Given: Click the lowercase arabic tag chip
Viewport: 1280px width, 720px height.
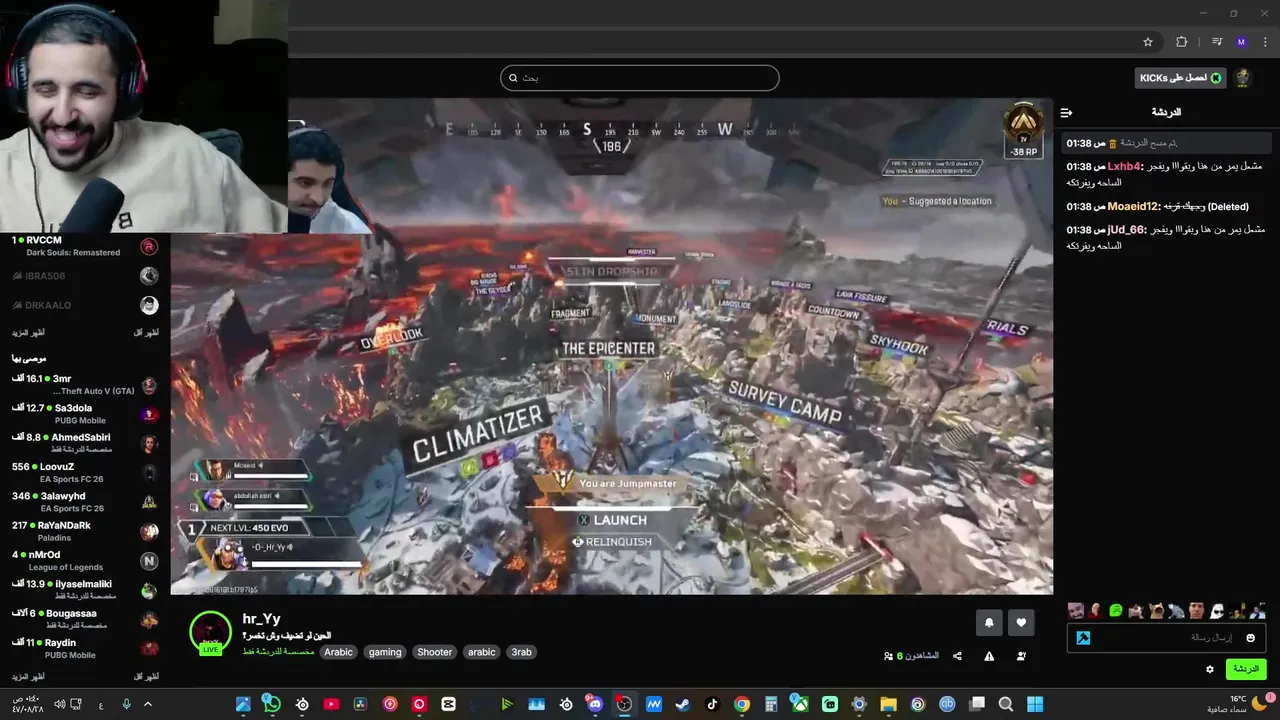Looking at the screenshot, I should pyautogui.click(x=482, y=652).
